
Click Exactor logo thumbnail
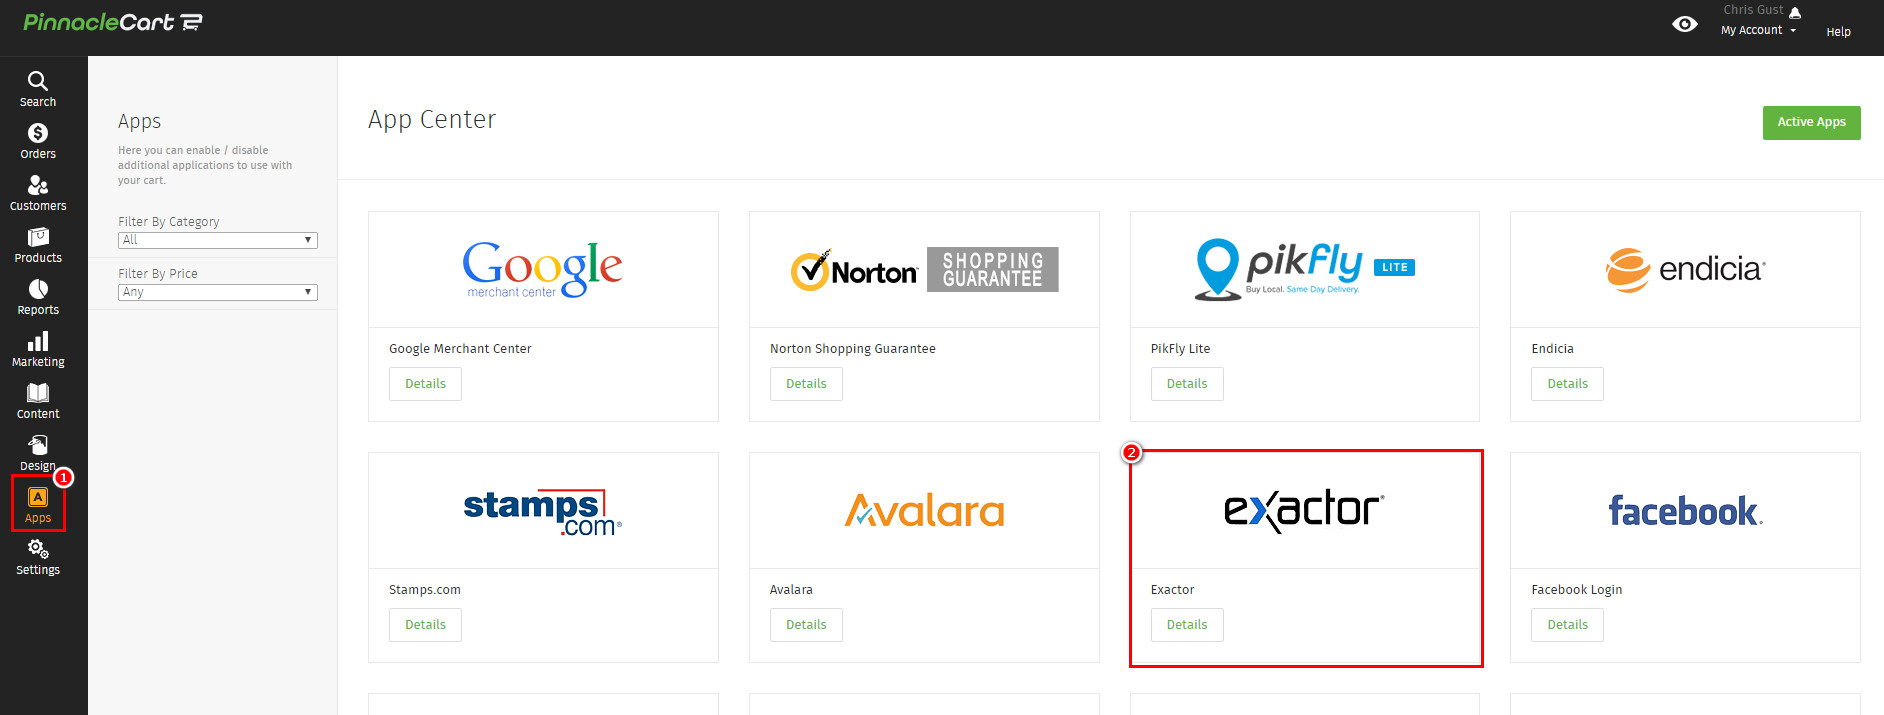(1305, 510)
